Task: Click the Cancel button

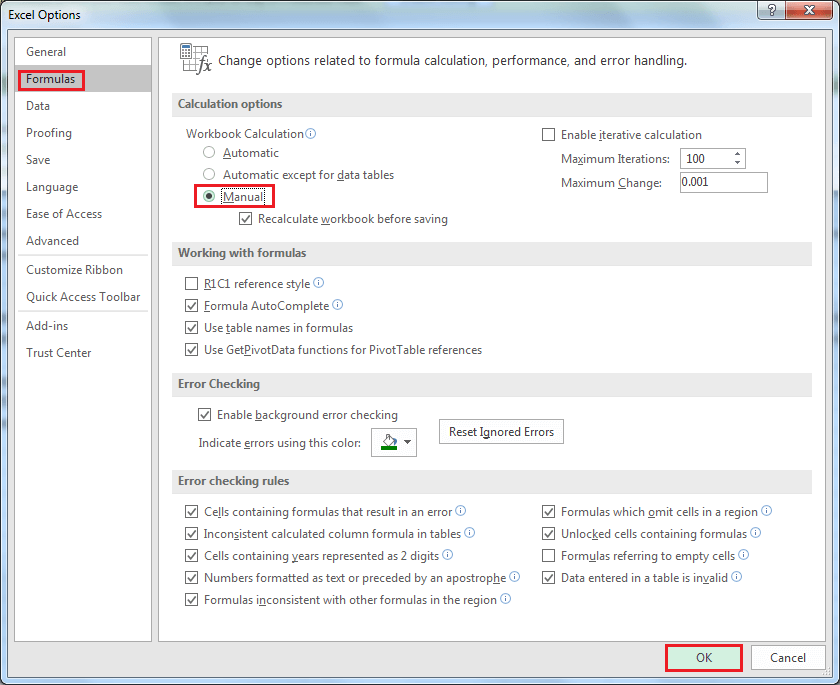Action: coord(788,657)
